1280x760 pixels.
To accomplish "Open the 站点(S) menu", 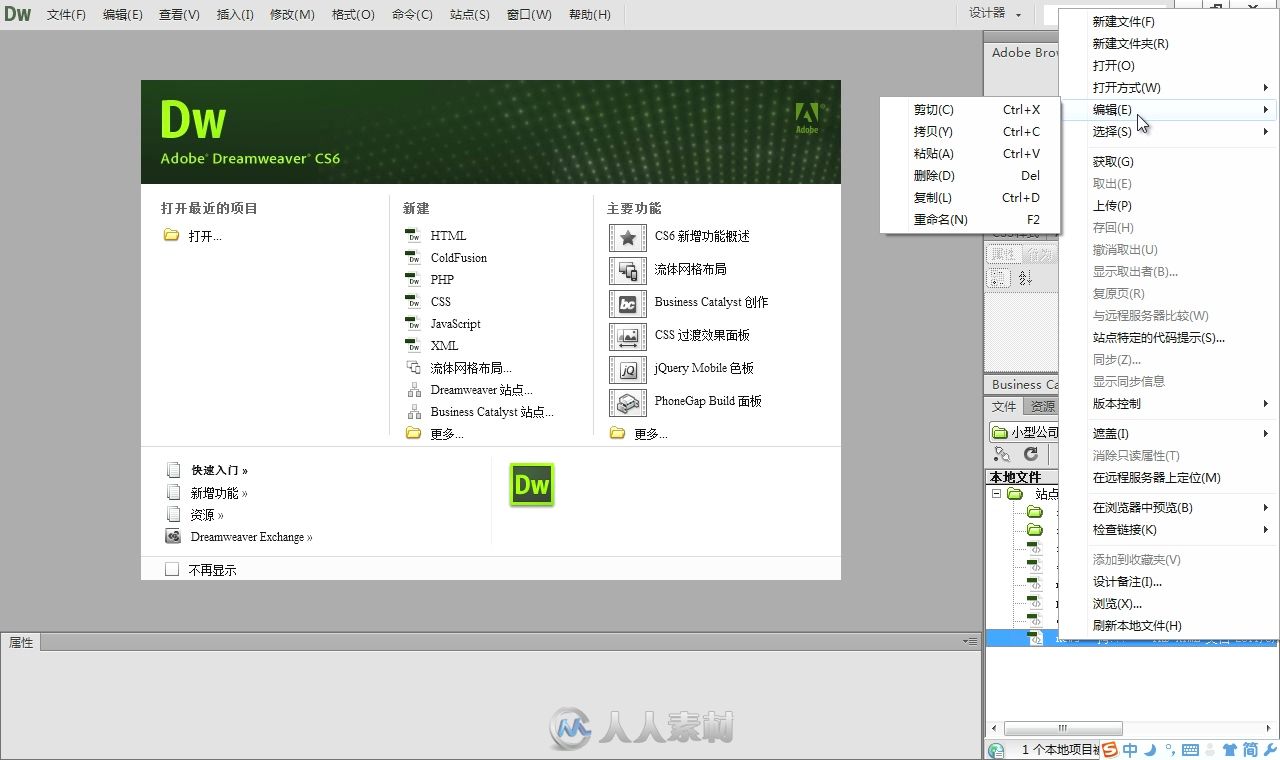I will 470,14.
